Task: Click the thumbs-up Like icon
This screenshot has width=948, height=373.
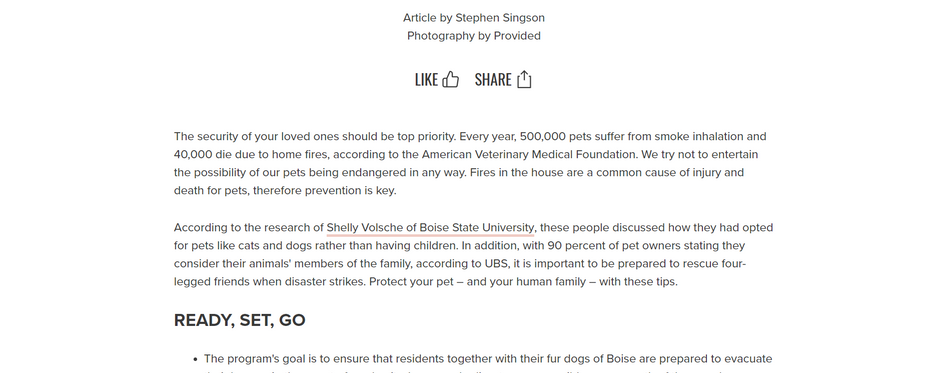Action: tap(450, 79)
